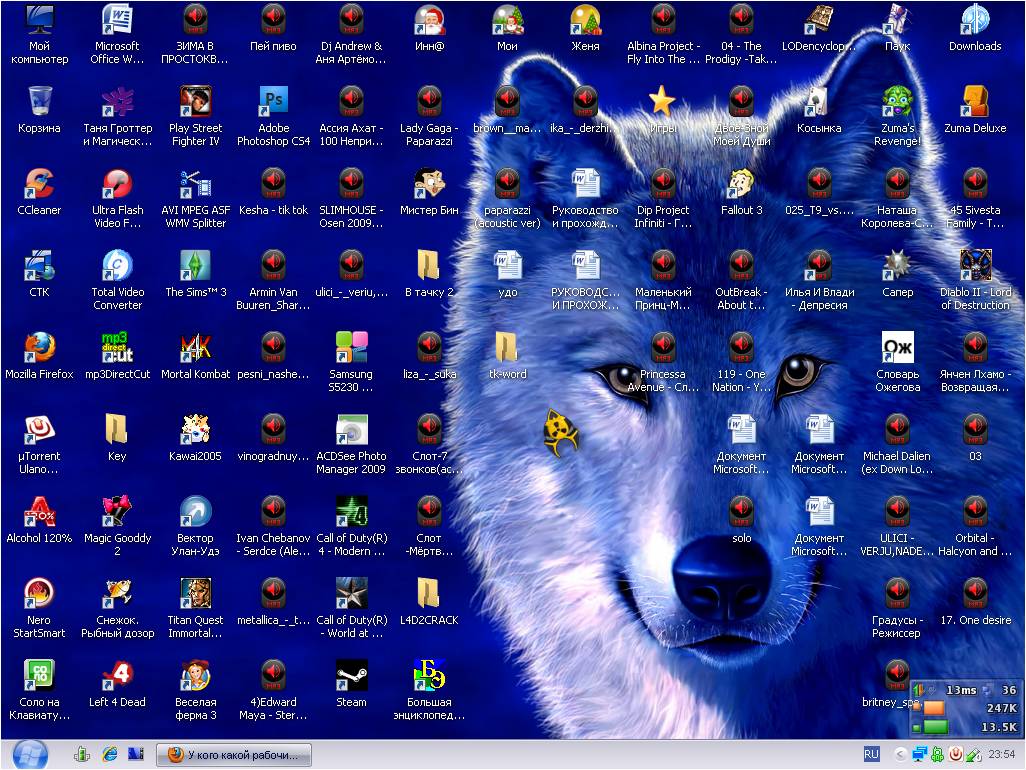Open Мой компьютер (My Computer)
Viewport: 1026px width, 770px height.
coord(39,20)
